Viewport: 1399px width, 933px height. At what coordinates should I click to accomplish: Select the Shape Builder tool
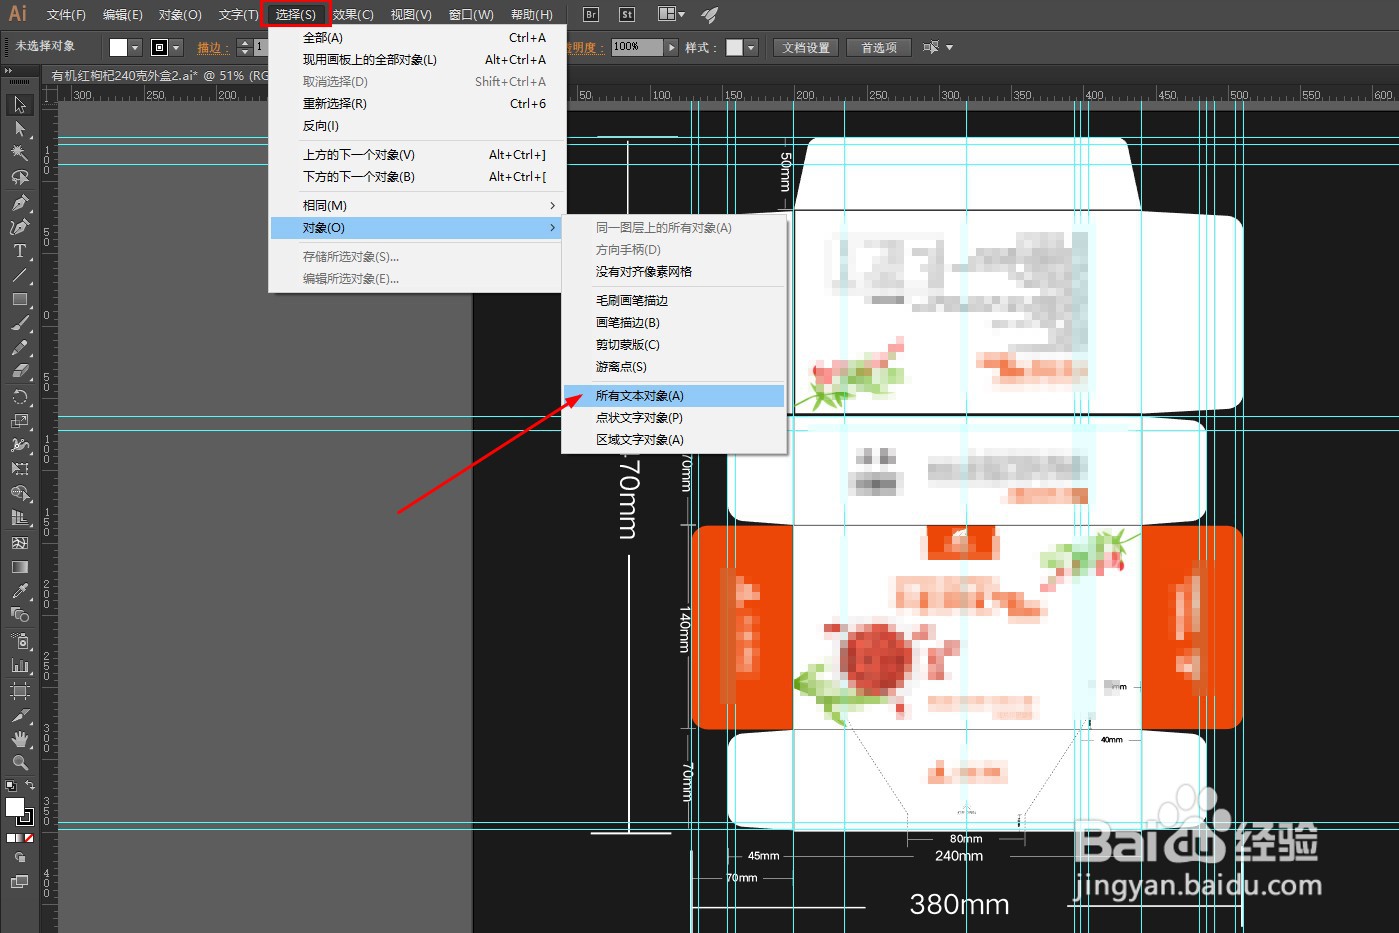[x=20, y=494]
